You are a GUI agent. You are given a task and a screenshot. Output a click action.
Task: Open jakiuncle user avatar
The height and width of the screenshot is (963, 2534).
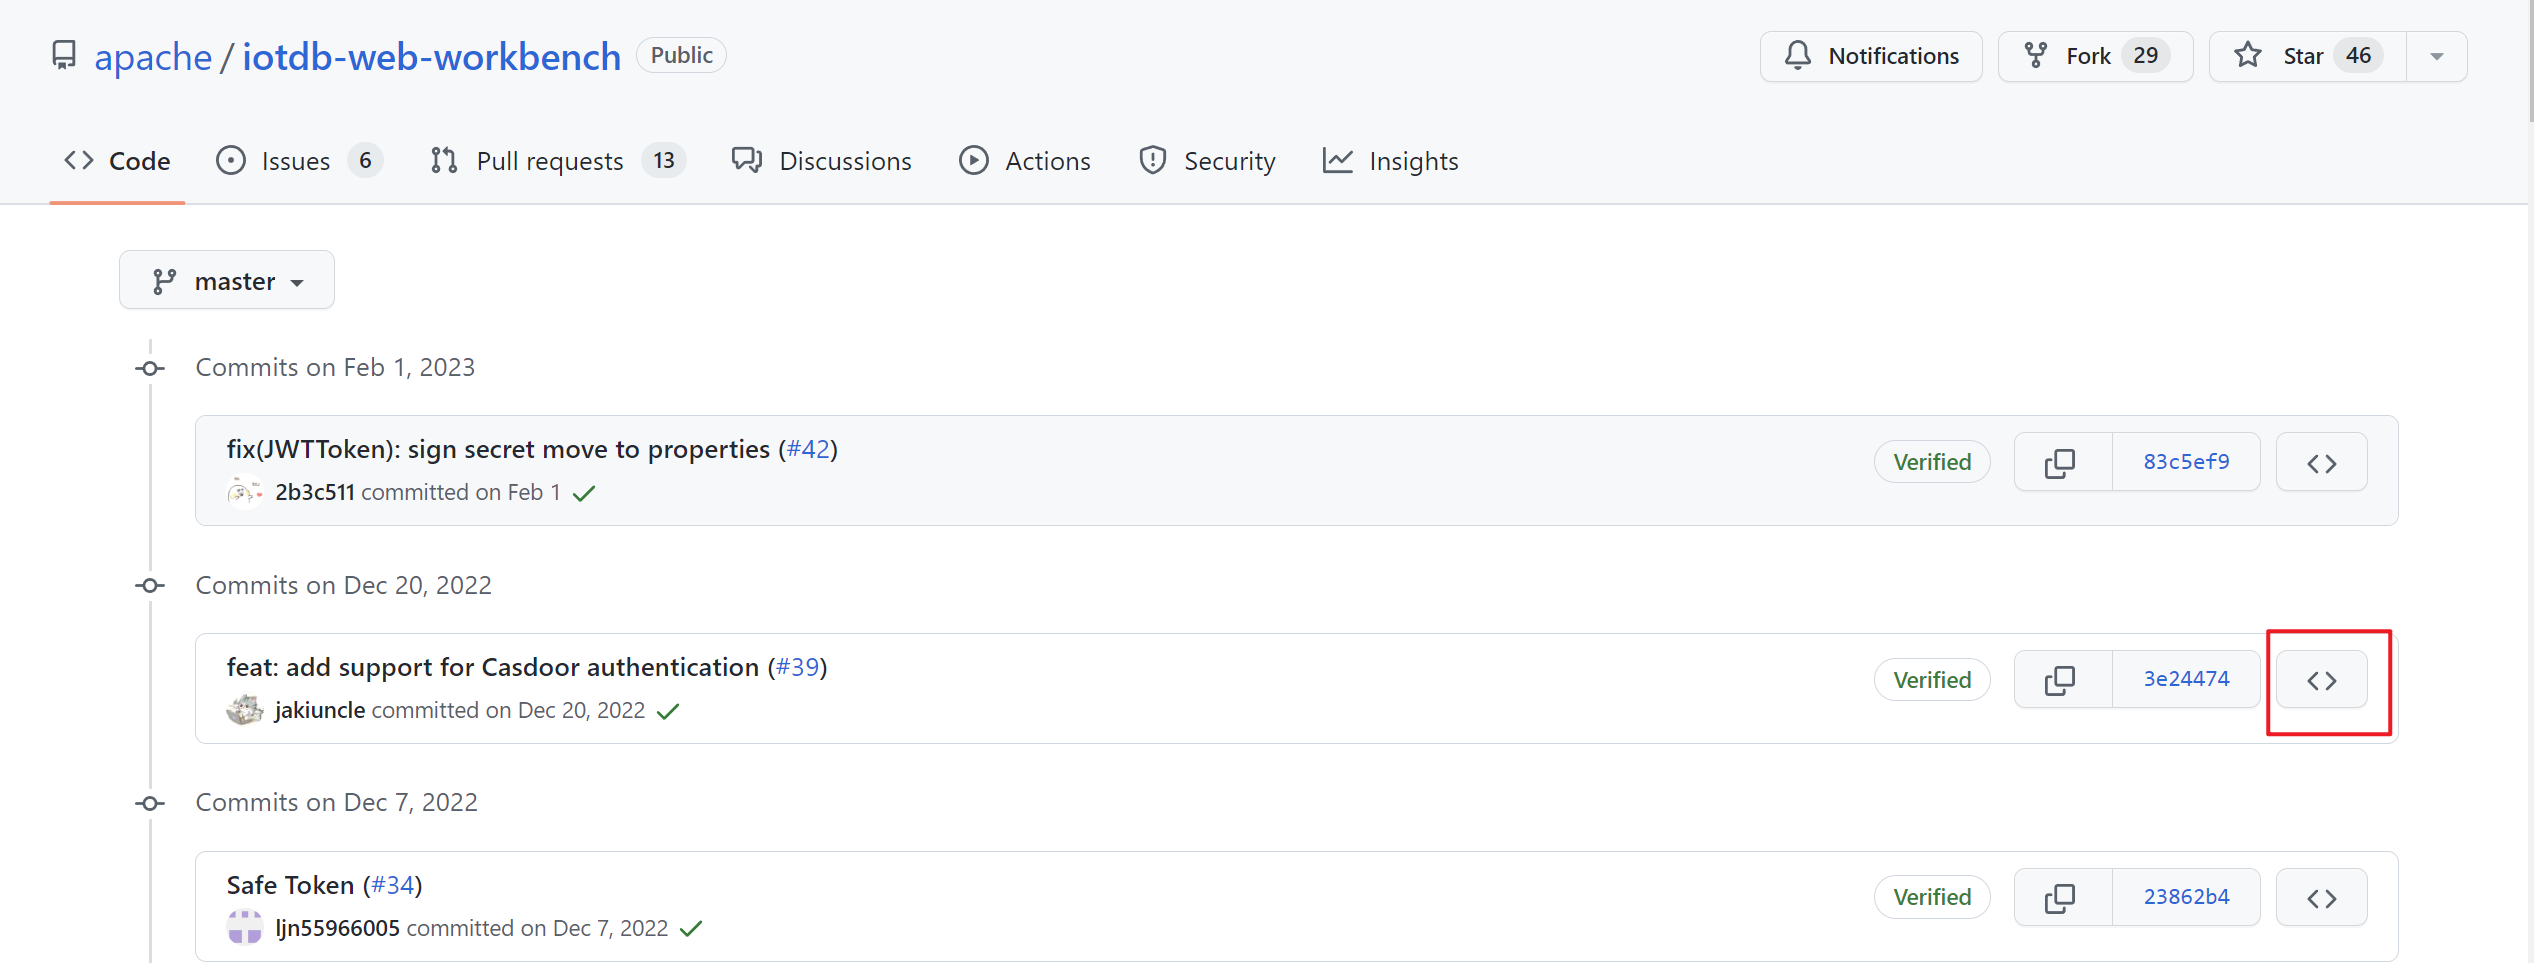(x=245, y=710)
